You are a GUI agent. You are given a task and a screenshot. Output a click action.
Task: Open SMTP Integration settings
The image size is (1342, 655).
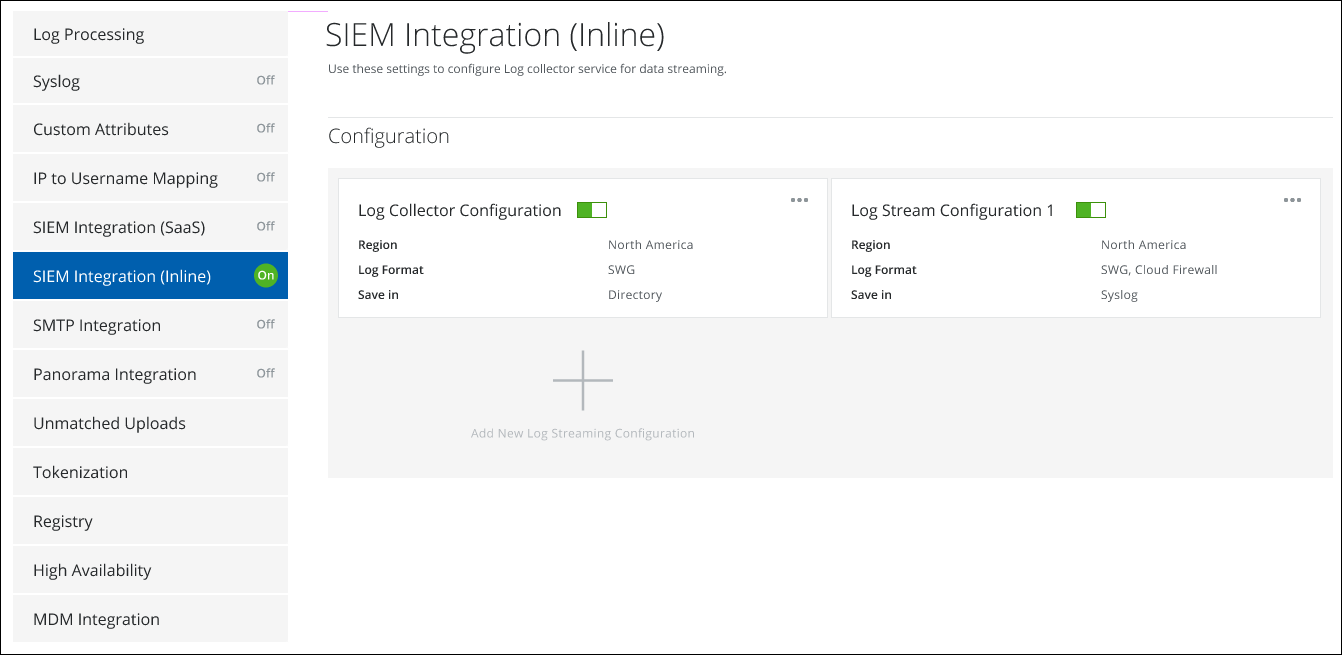pyautogui.click(x=97, y=325)
